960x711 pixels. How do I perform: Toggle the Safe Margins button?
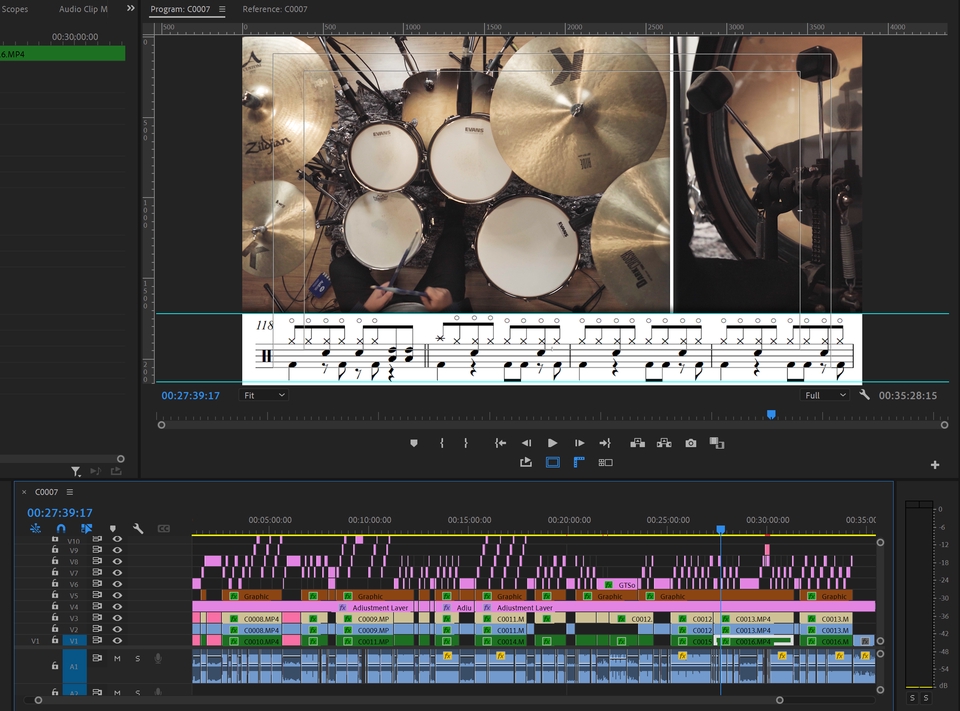pyautogui.click(x=552, y=462)
